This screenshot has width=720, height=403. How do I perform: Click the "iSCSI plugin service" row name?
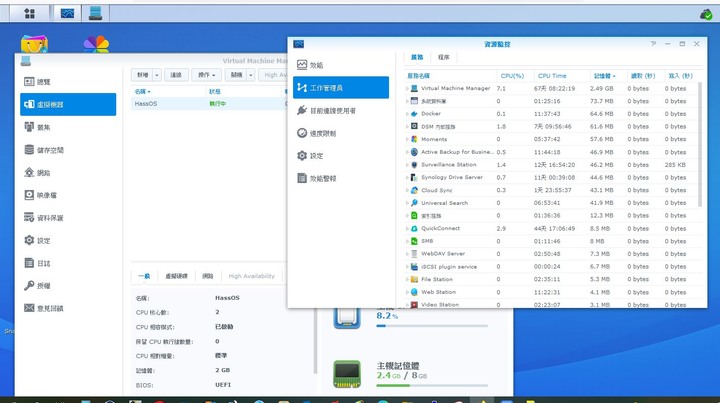pos(449,266)
